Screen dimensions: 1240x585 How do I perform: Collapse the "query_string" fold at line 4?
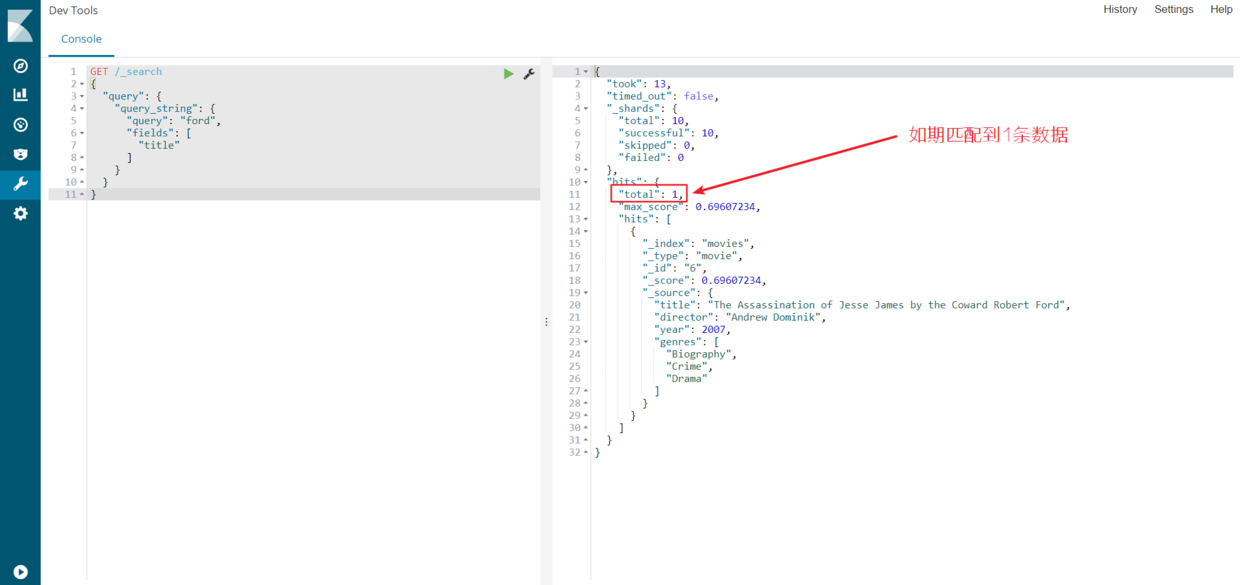pos(82,108)
